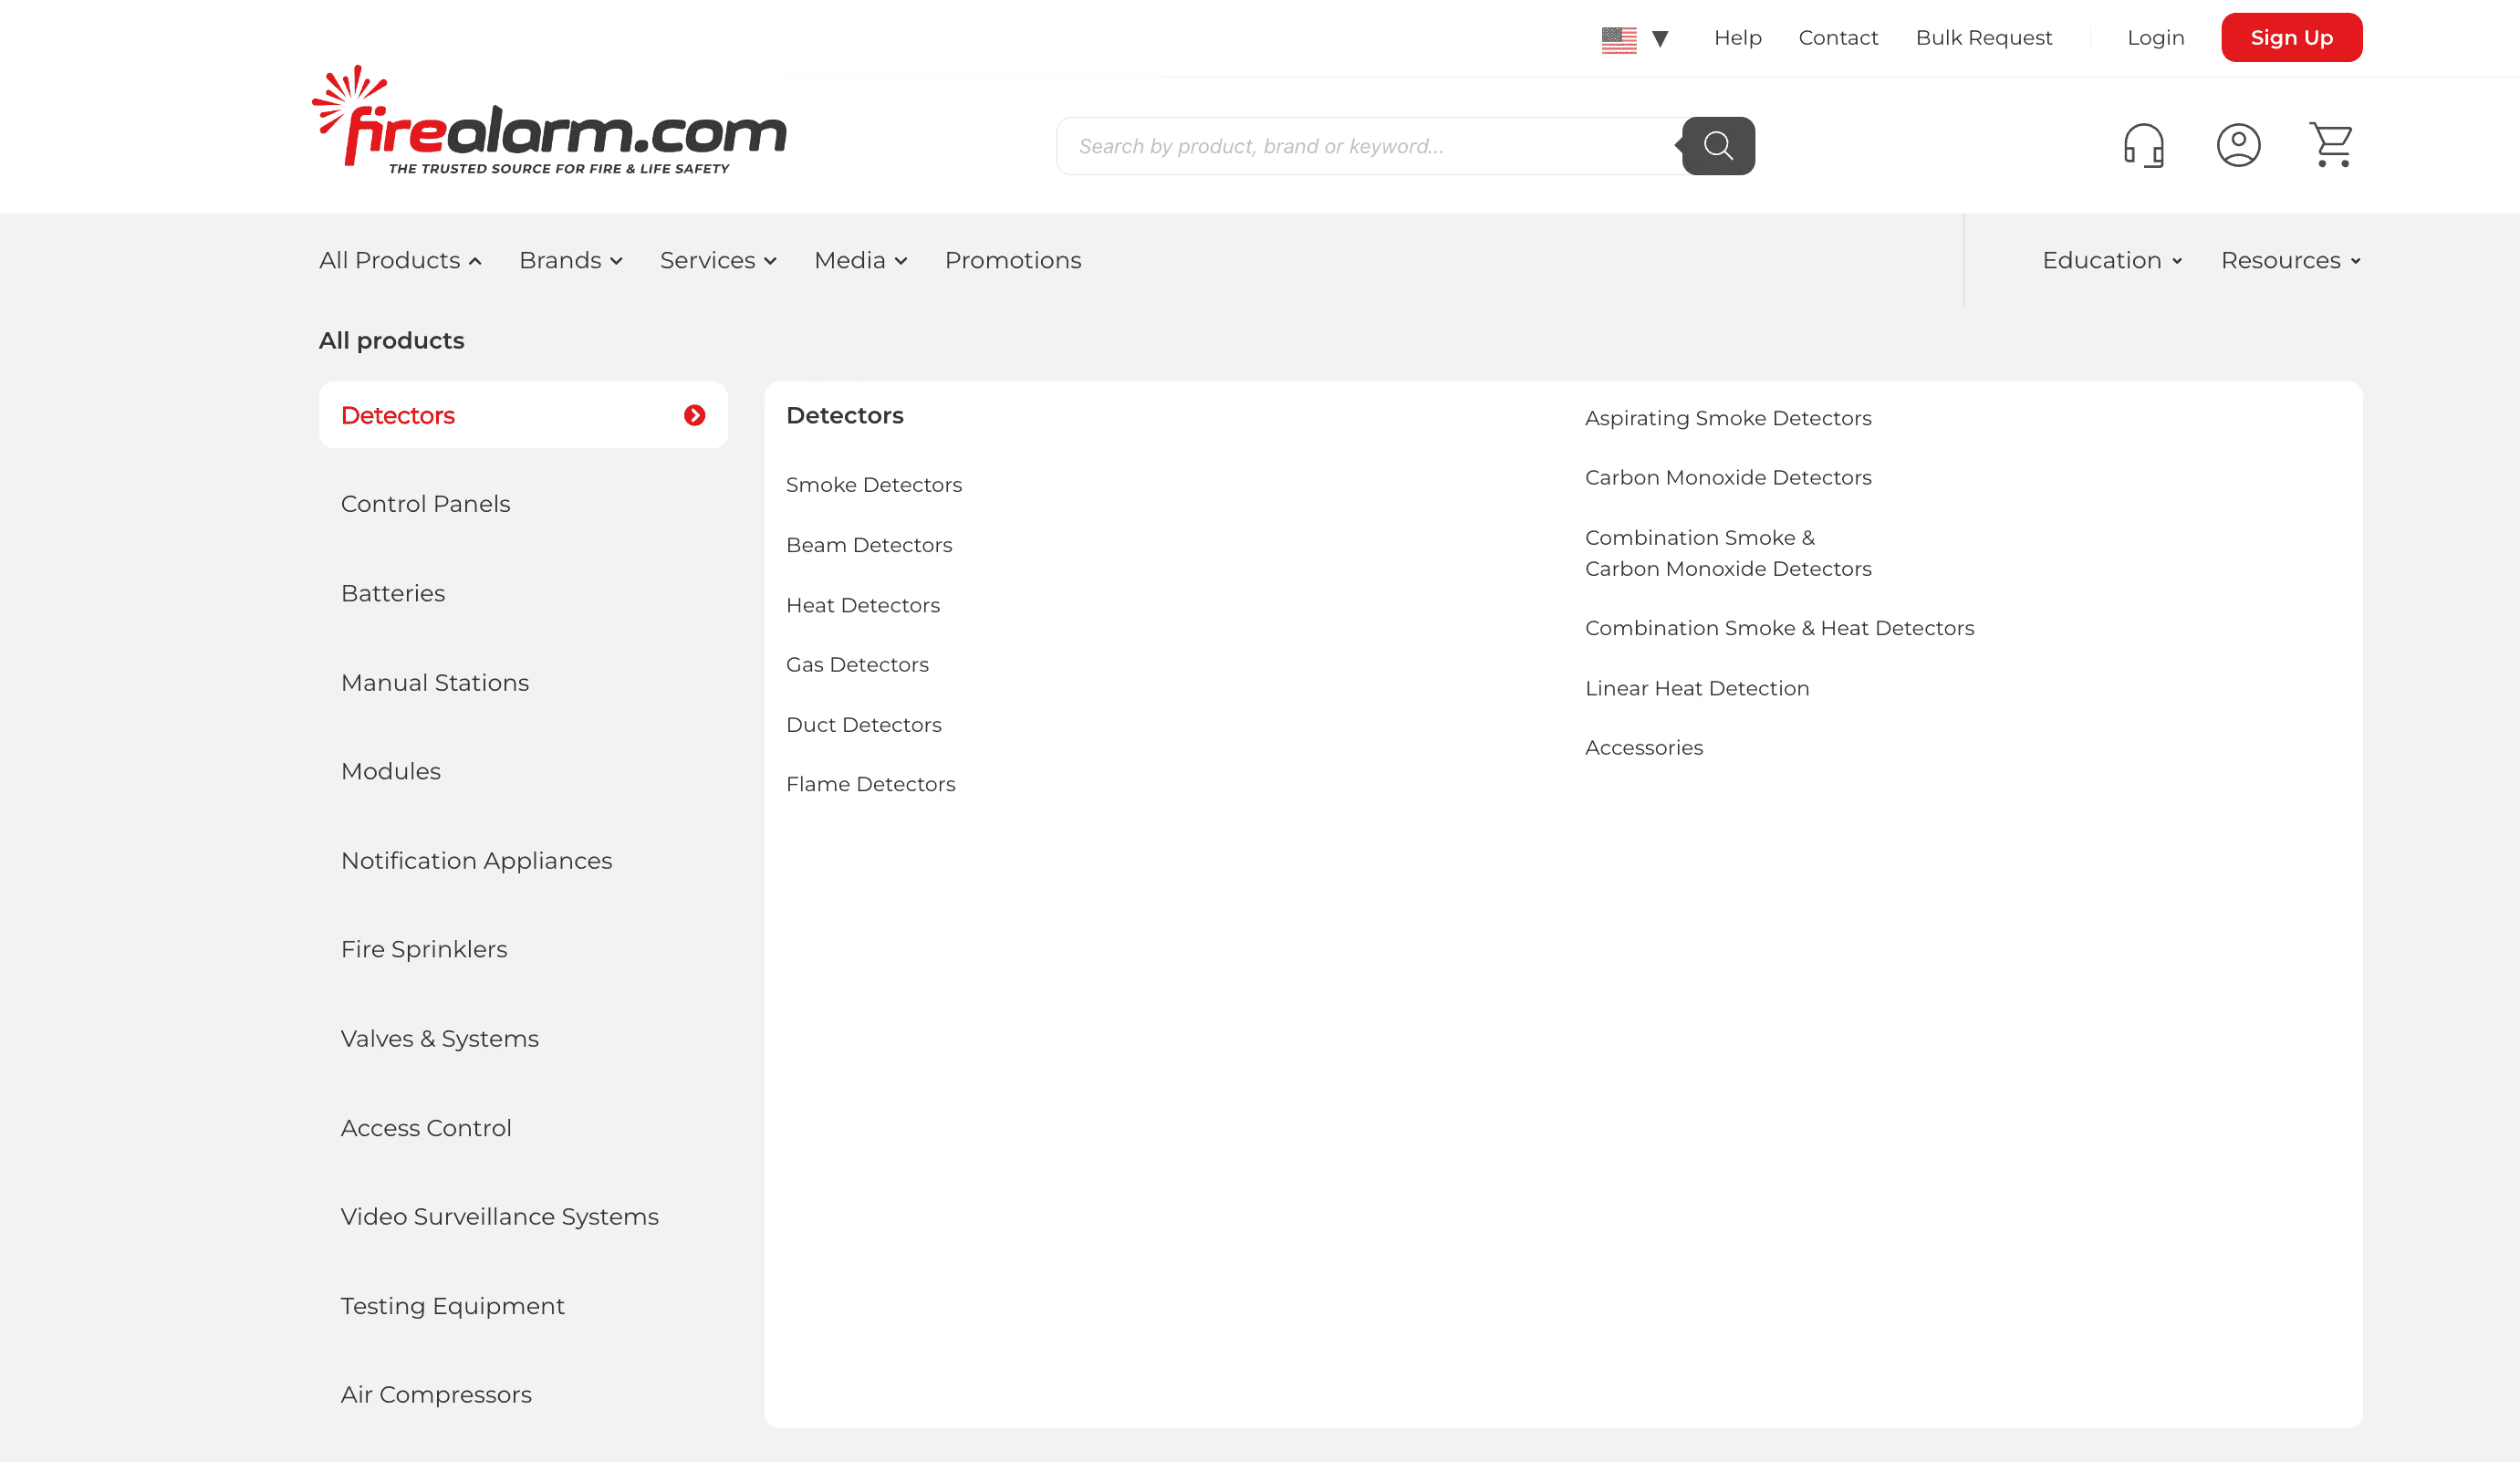The height and width of the screenshot is (1462, 2520).
Task: Open the Resources dropdown menu
Action: [2290, 260]
